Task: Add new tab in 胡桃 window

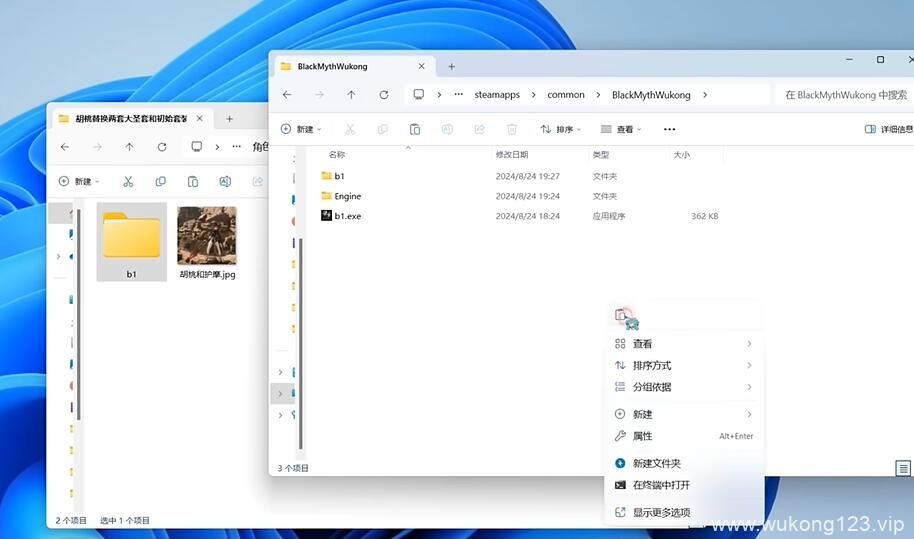Action: point(230,118)
